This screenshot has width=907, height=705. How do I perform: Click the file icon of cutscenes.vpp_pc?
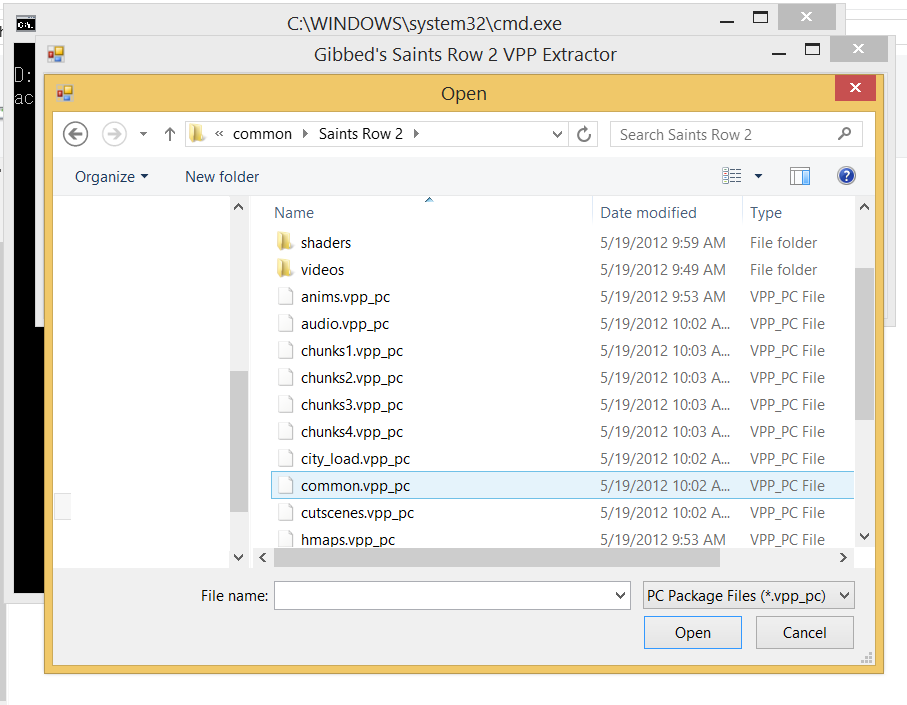tap(285, 512)
